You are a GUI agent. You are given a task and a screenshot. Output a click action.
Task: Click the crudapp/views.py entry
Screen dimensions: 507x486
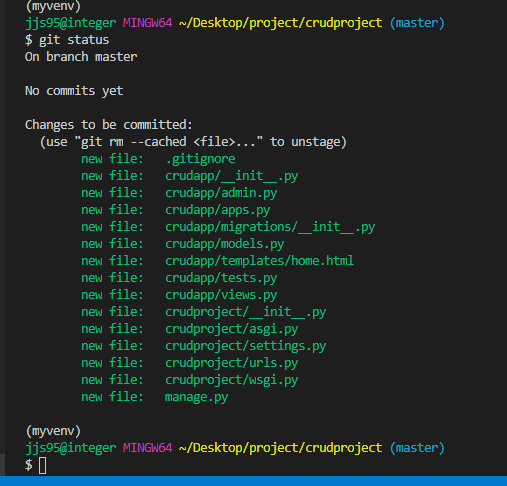click(x=221, y=295)
